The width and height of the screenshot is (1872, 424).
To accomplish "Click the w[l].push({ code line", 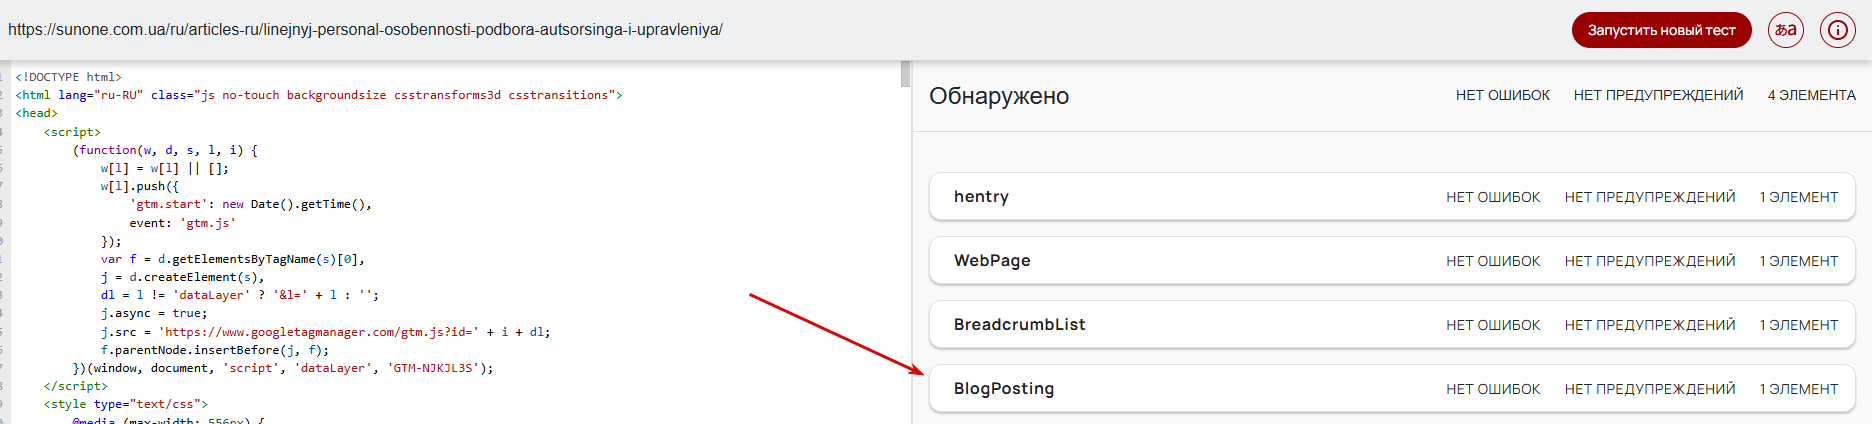I will pyautogui.click(x=140, y=186).
